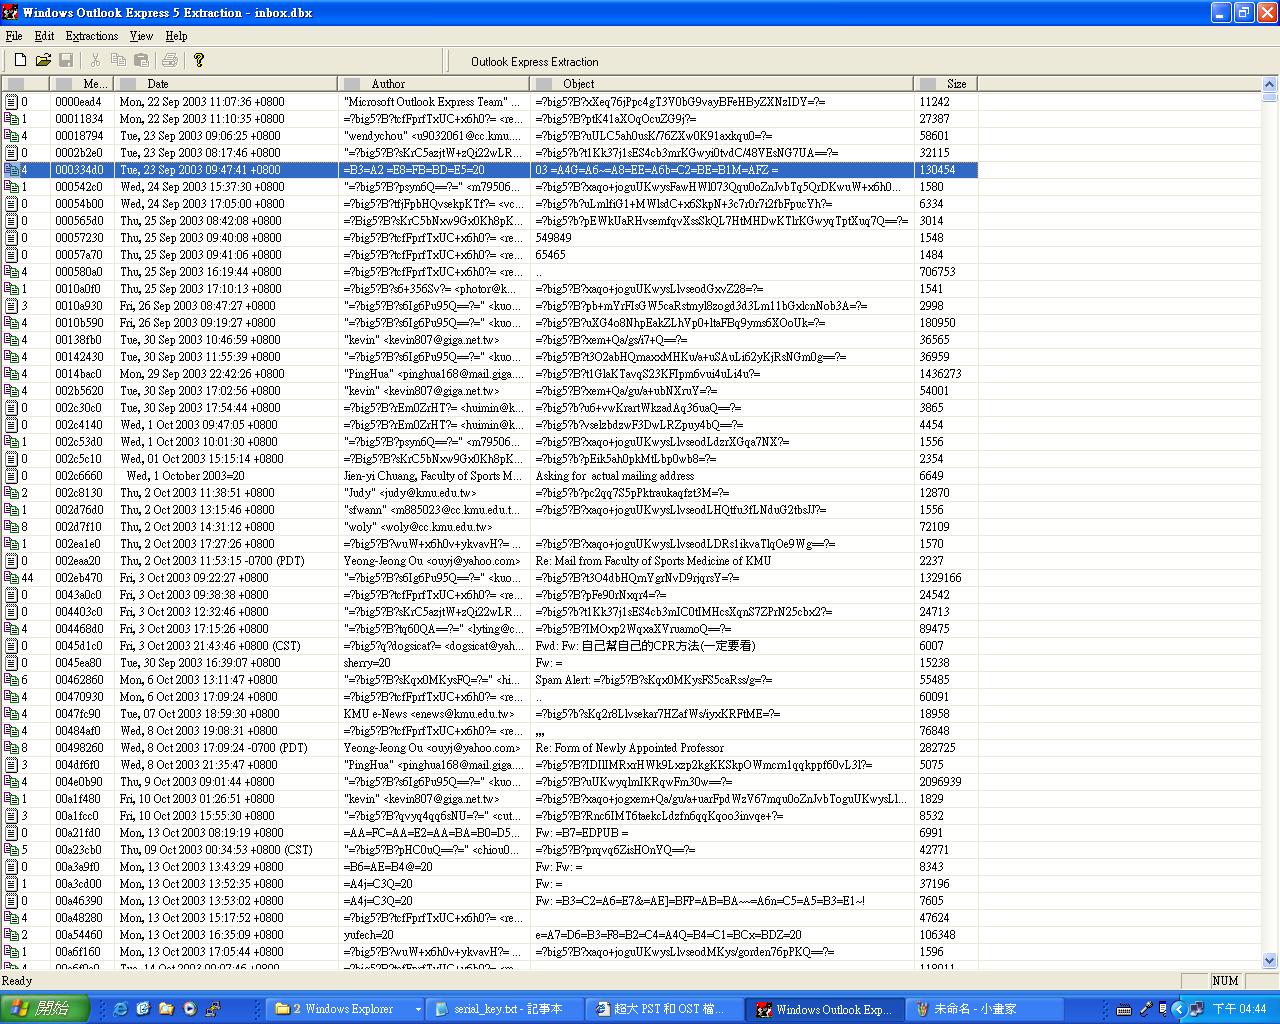The image size is (1280, 1024).
Task: Click the Windows Start button
Action: click(45, 1008)
